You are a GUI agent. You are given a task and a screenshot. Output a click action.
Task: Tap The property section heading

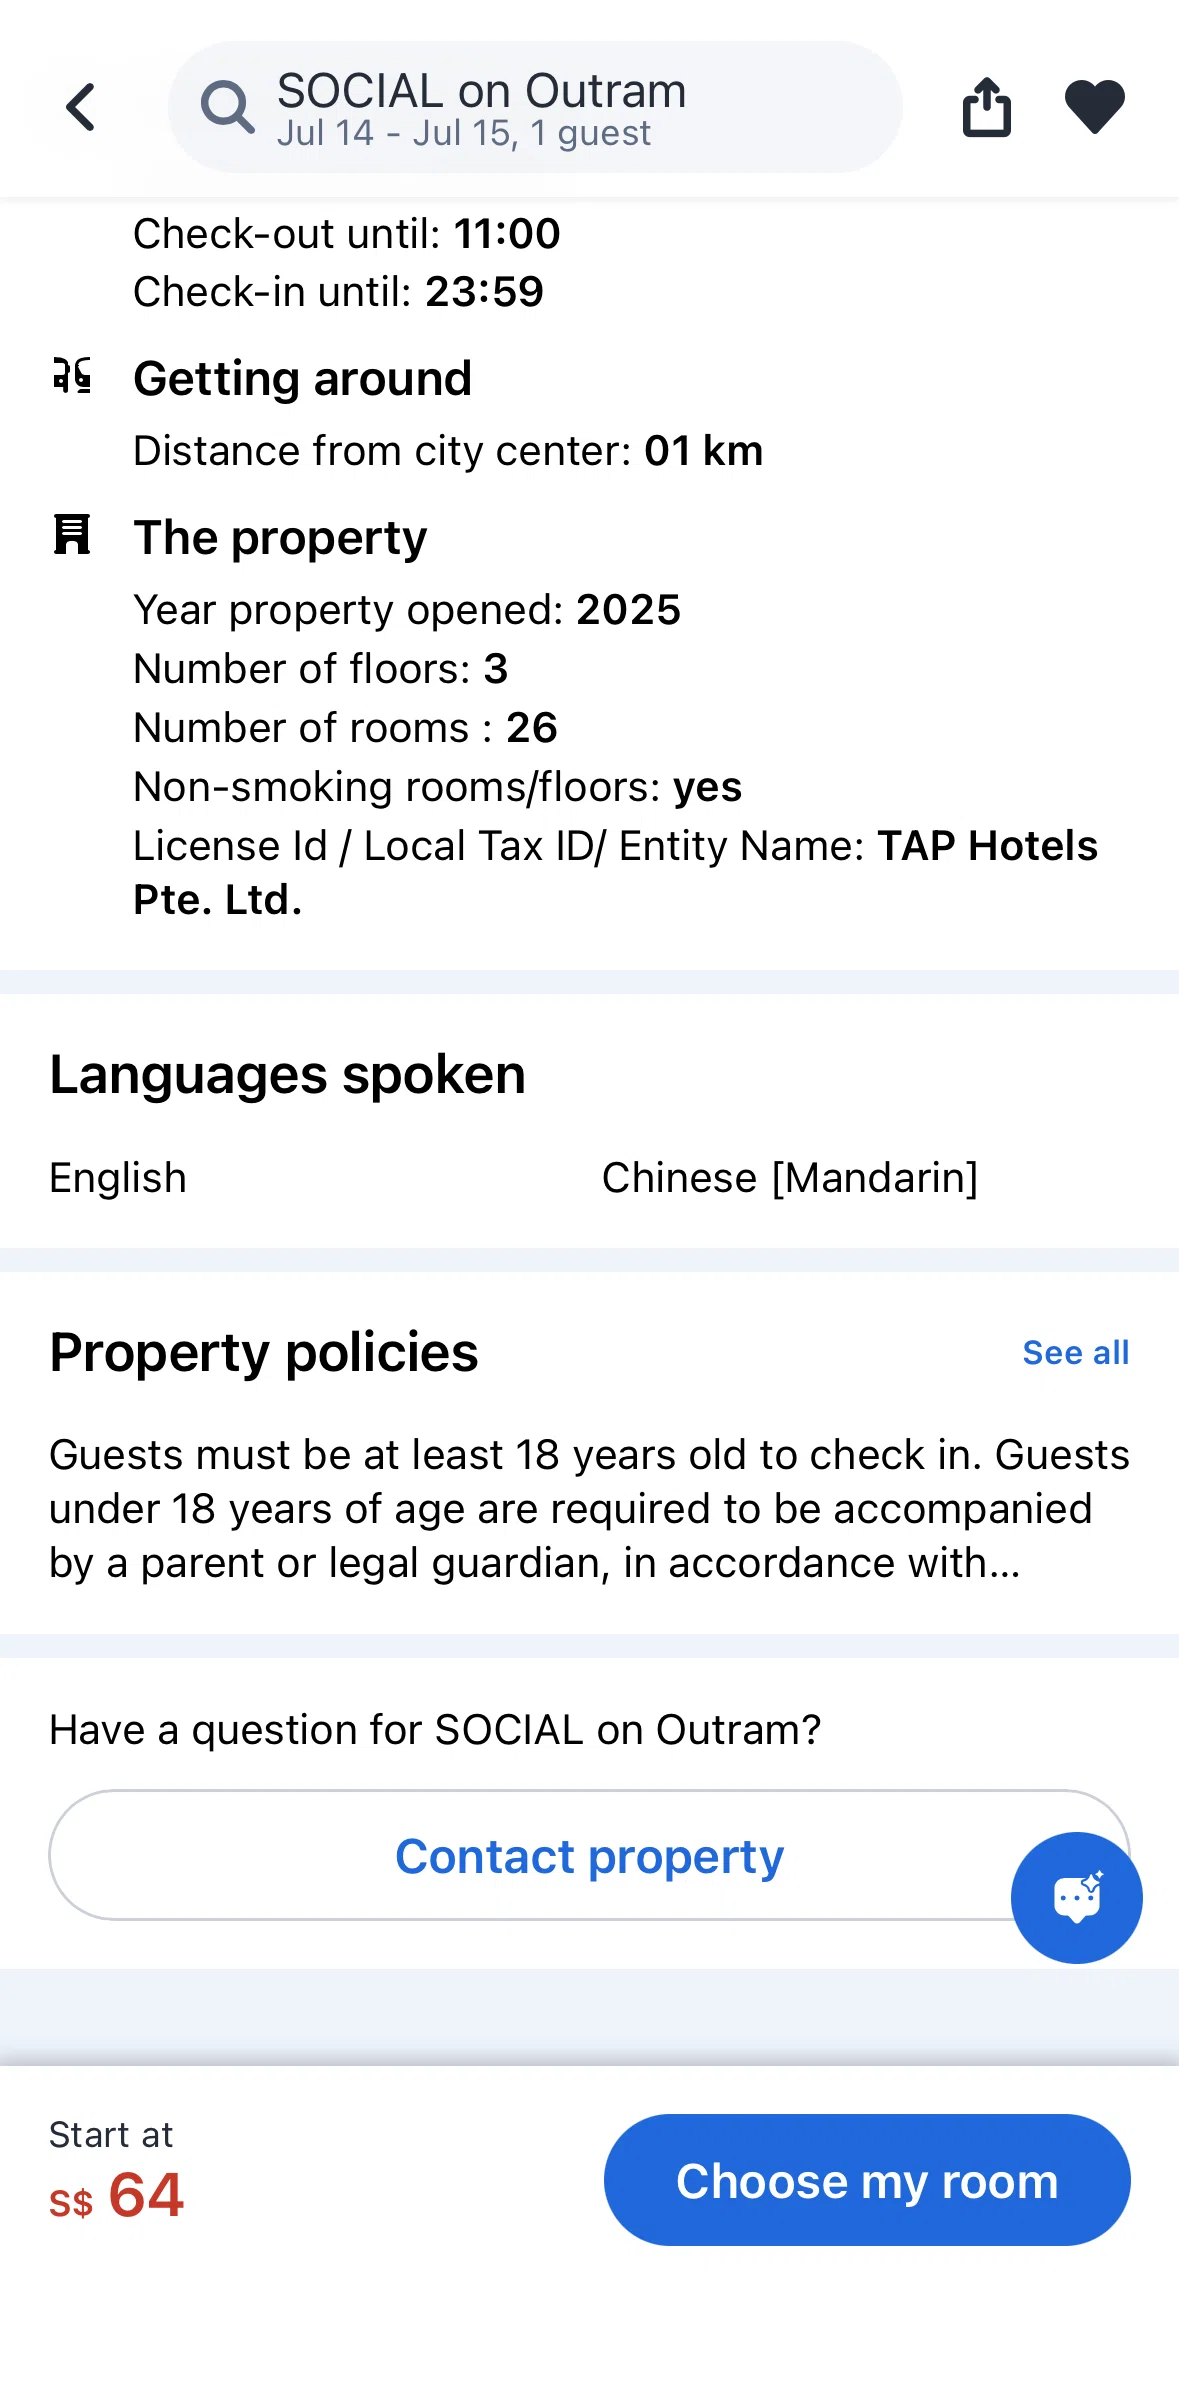click(x=281, y=538)
